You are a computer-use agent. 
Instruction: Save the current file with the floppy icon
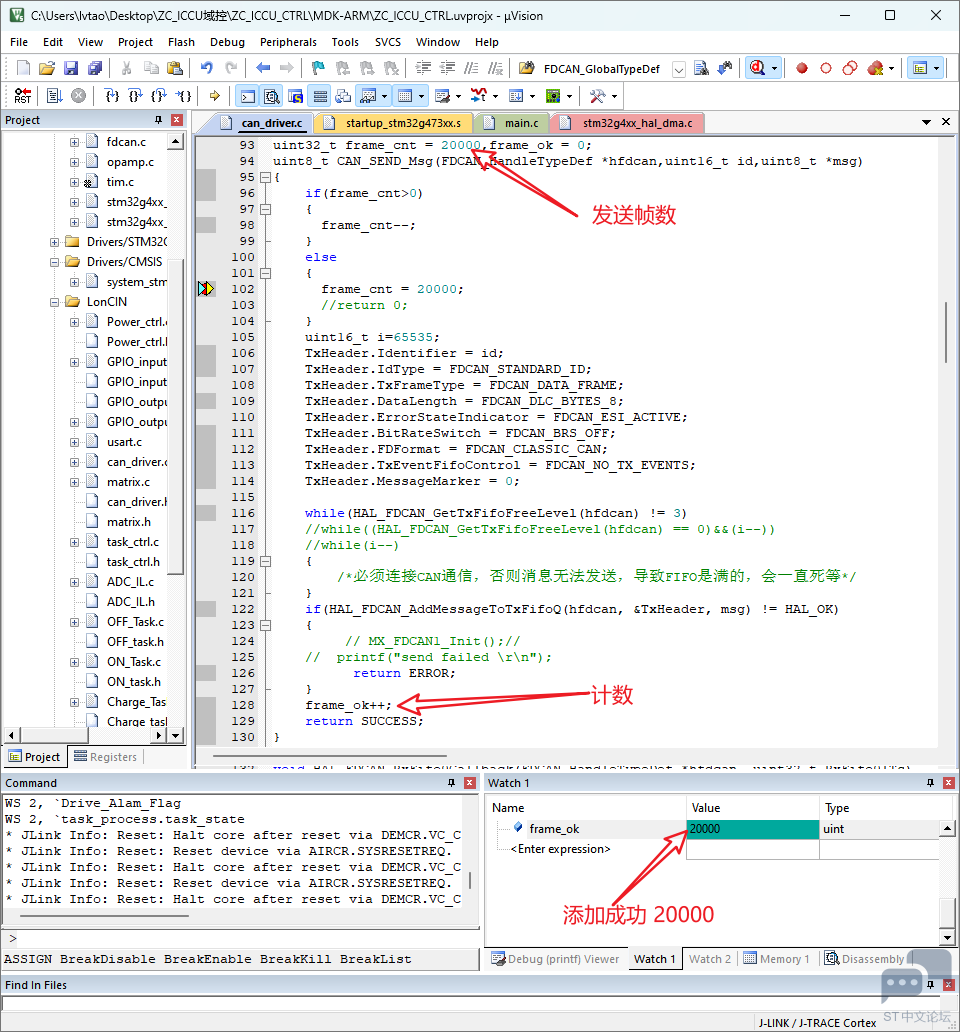71,68
